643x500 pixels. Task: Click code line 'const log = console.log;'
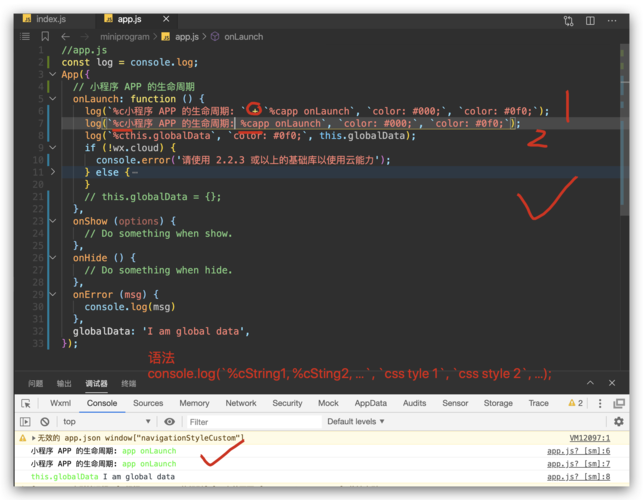[x=130, y=62]
